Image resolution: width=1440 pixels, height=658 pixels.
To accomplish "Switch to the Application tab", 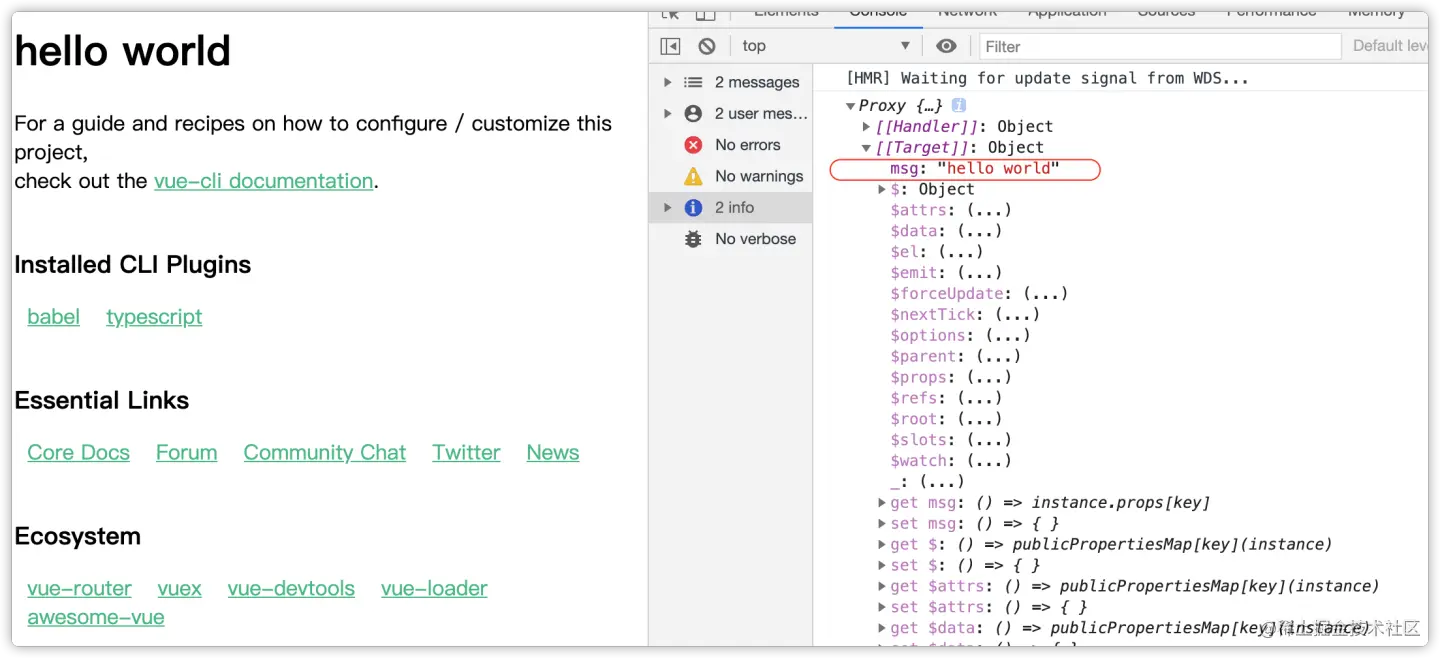I will coord(1067,14).
